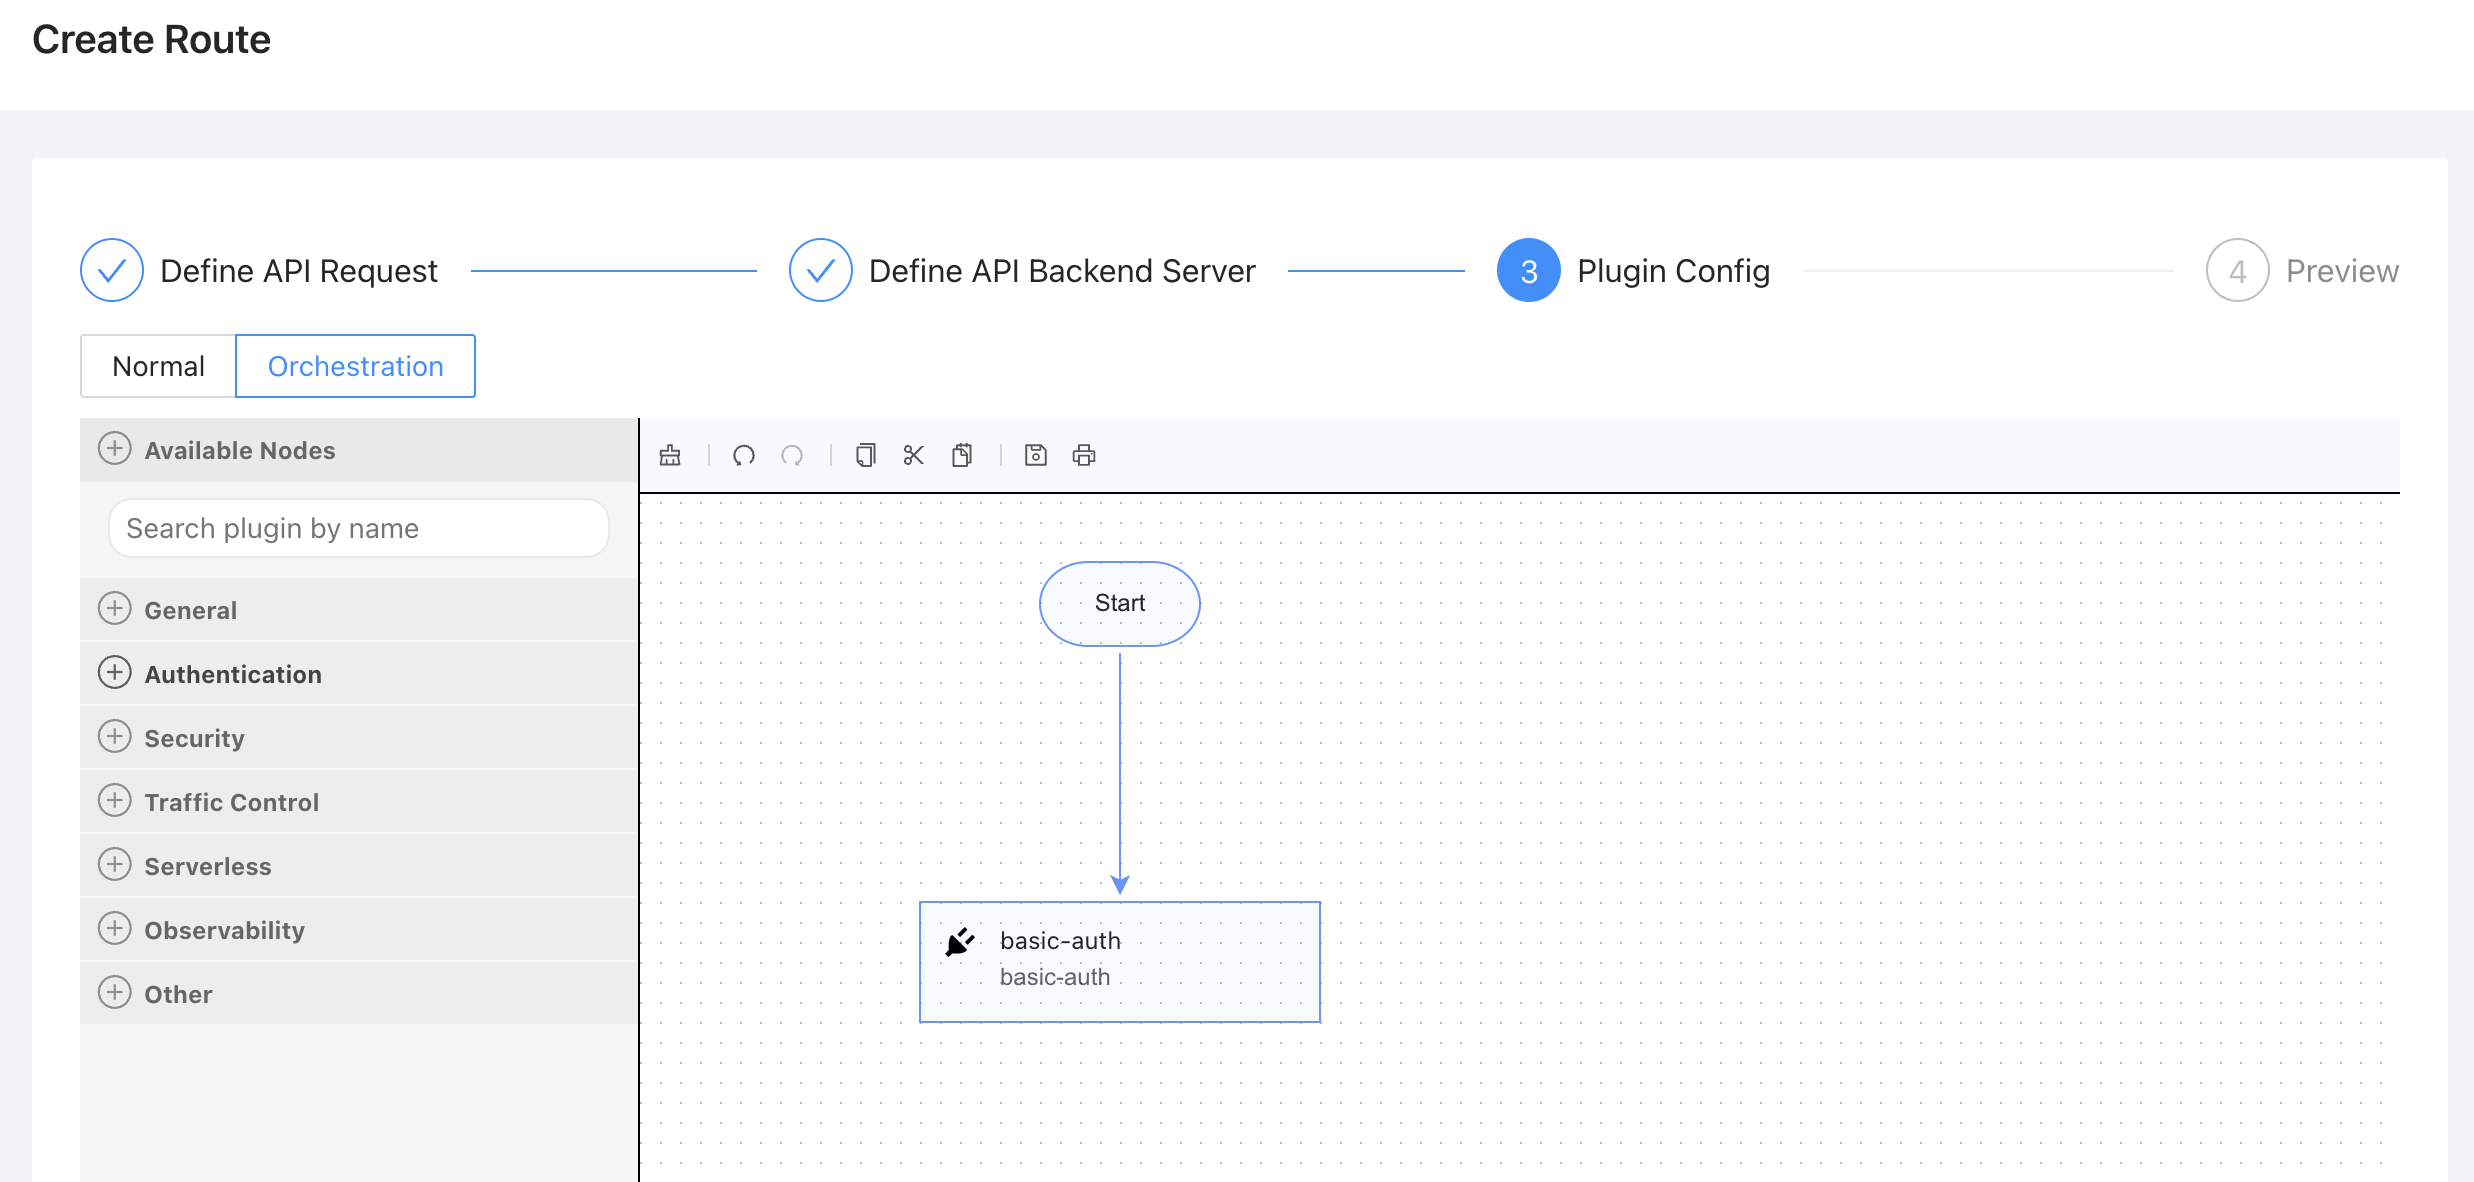Click the undo icon in toolbar
Viewport: 2474px width, 1182px height.
[743, 456]
